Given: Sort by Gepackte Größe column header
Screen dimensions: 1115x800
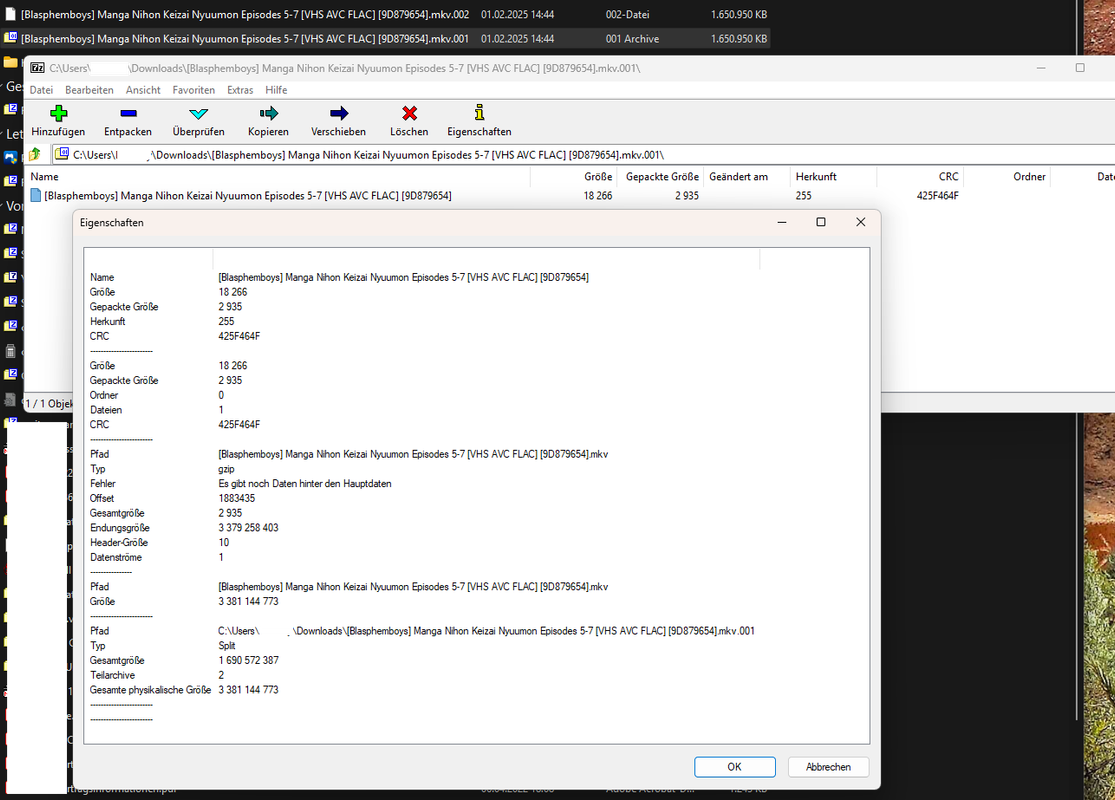Looking at the screenshot, I should coord(661,176).
